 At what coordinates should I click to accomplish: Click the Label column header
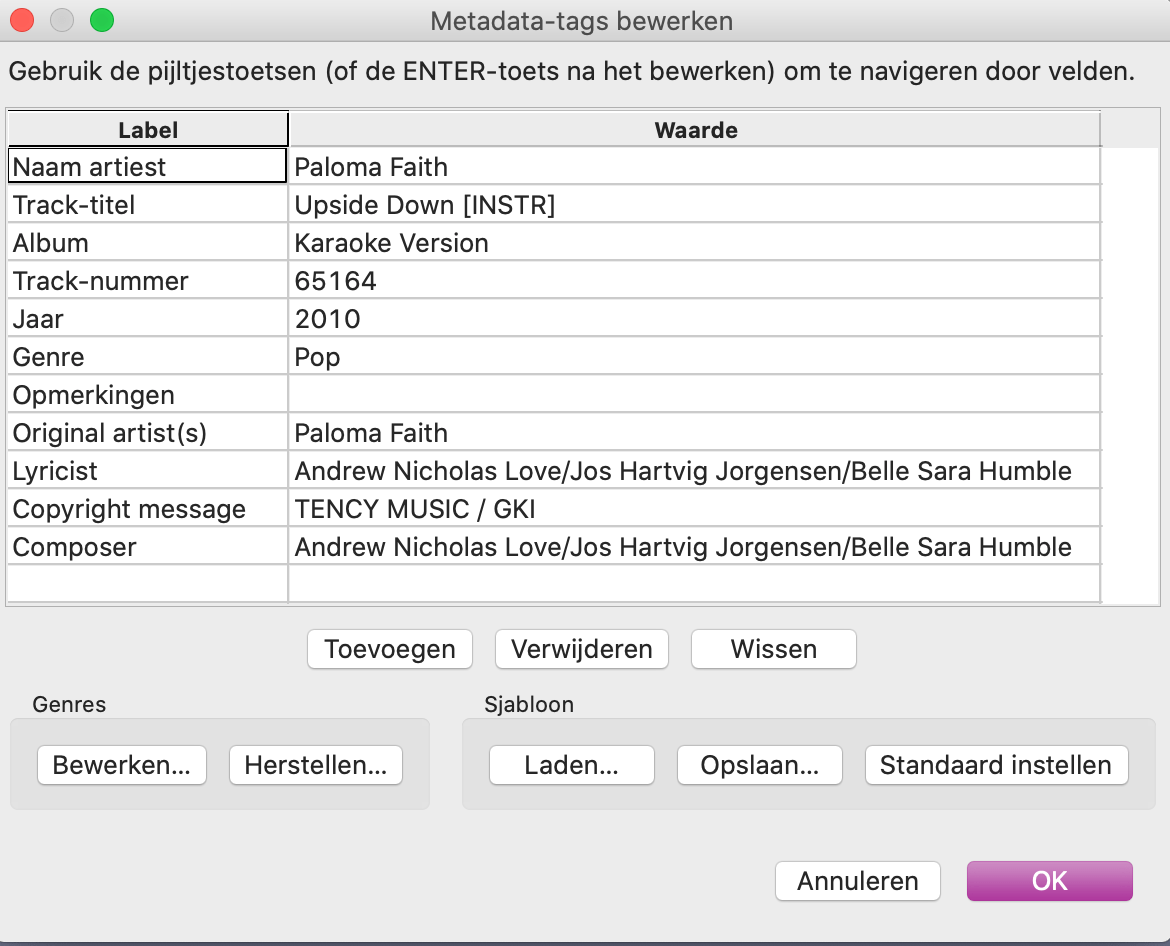(x=148, y=129)
